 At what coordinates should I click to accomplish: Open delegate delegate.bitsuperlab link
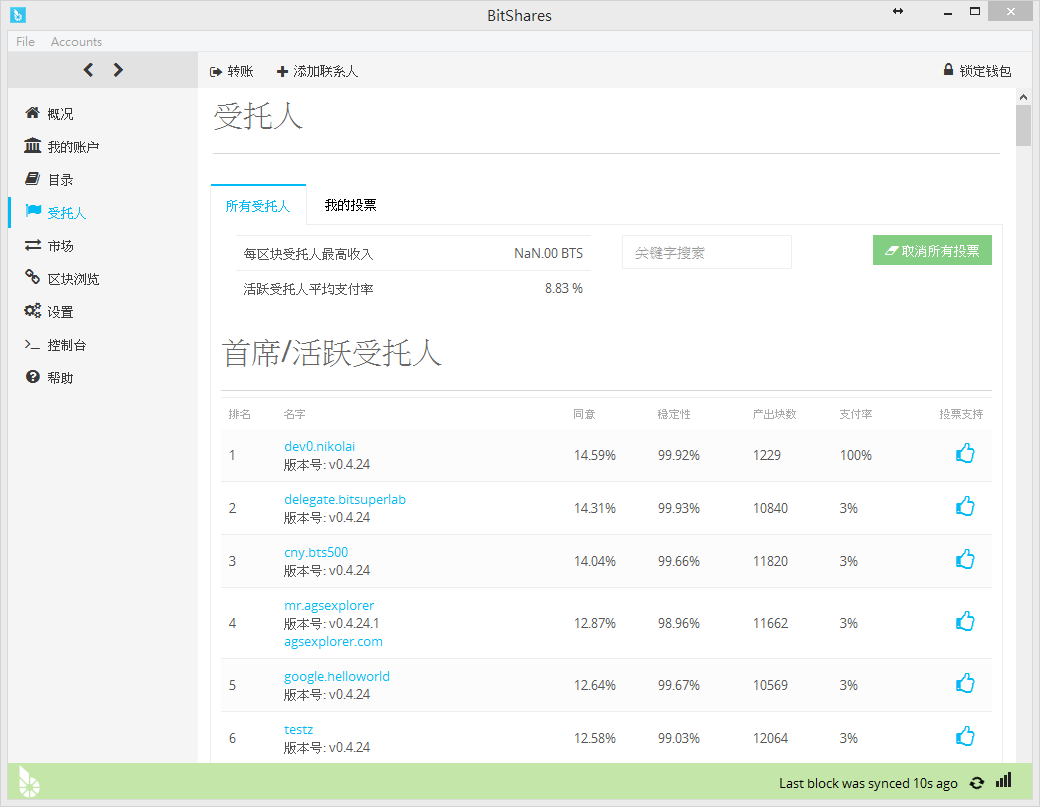click(x=345, y=499)
